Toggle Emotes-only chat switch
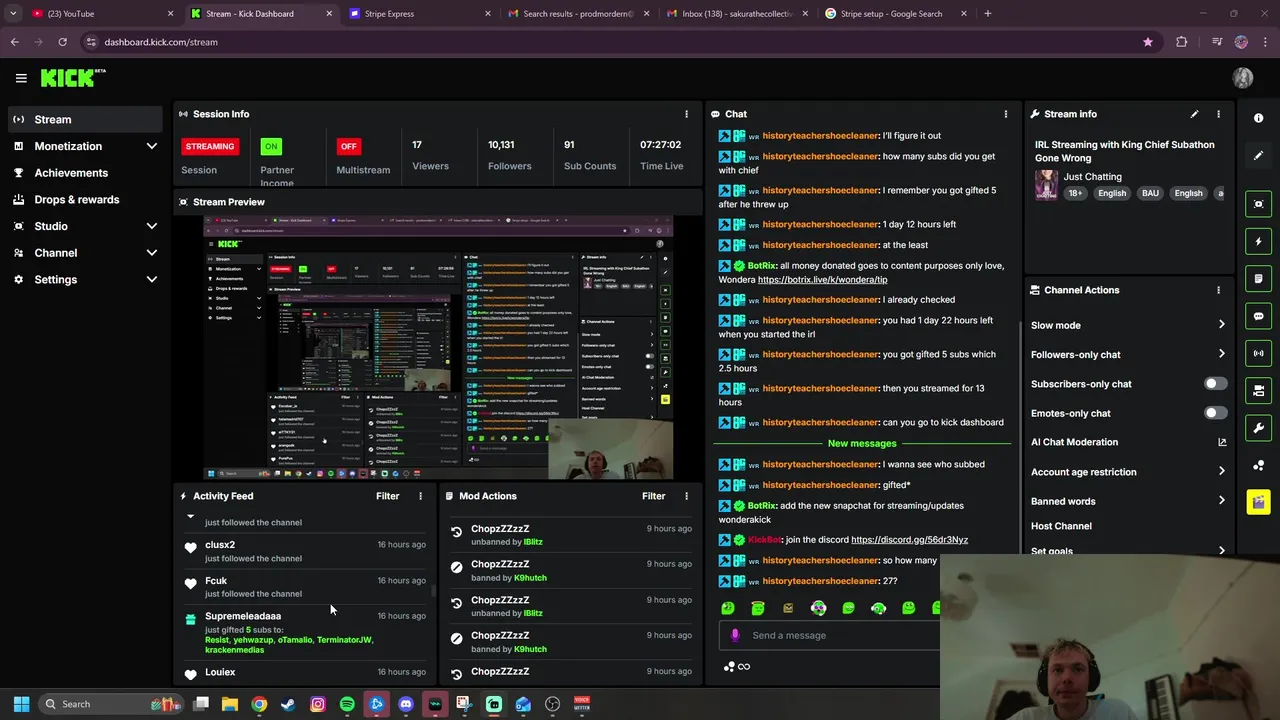This screenshot has height=720, width=1280. click(1215, 413)
